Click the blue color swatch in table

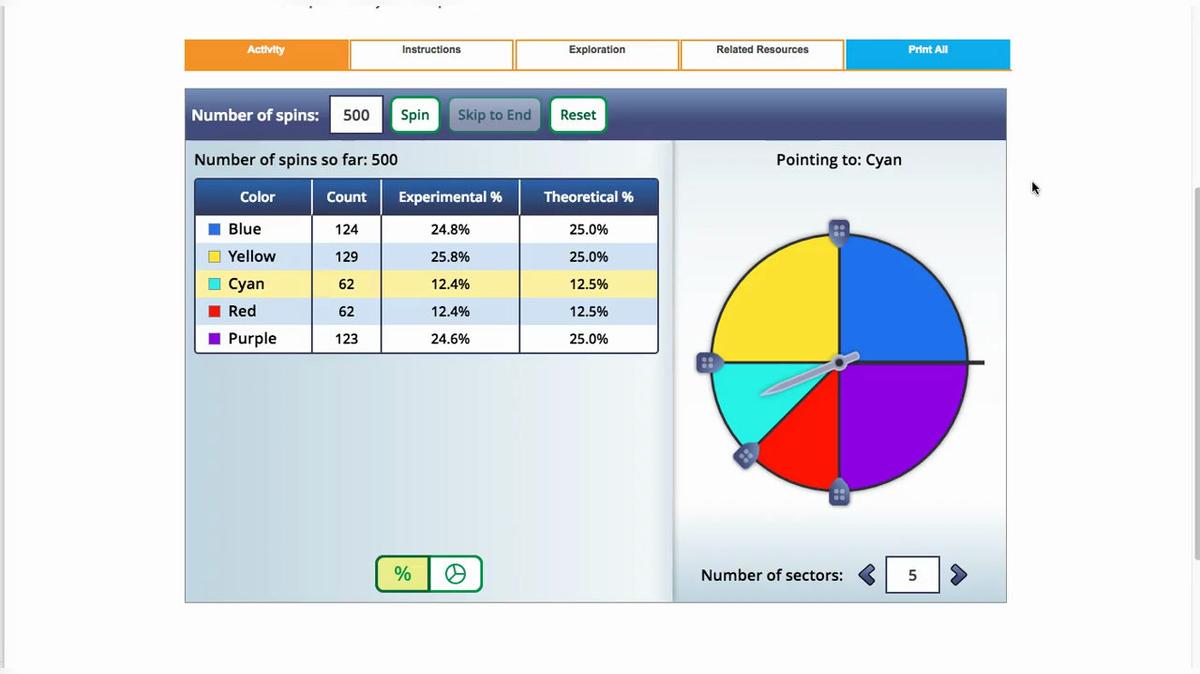coord(214,229)
